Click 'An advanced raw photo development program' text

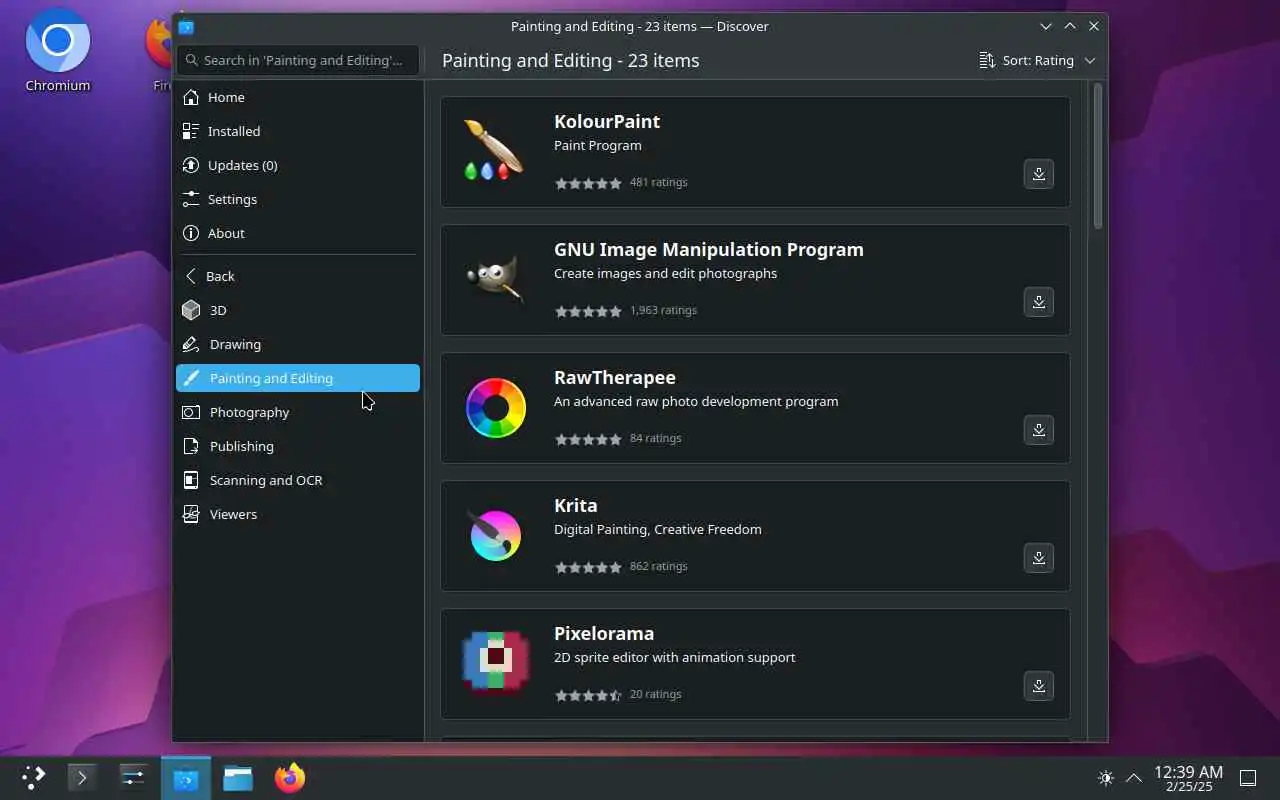[696, 401]
